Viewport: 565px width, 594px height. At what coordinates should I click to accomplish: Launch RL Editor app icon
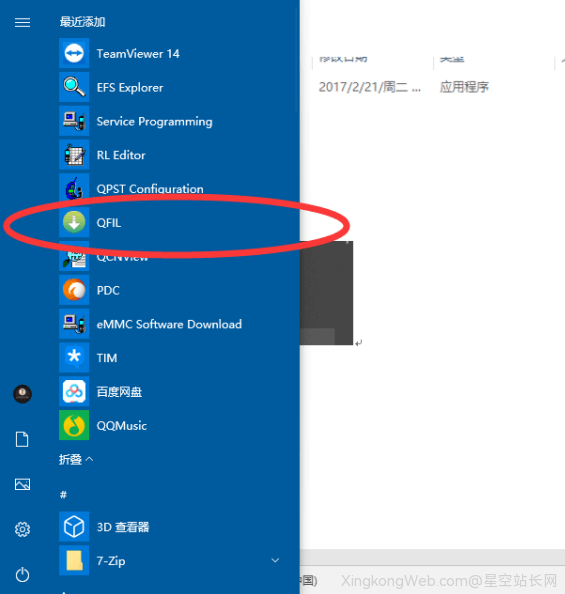click(x=74, y=155)
